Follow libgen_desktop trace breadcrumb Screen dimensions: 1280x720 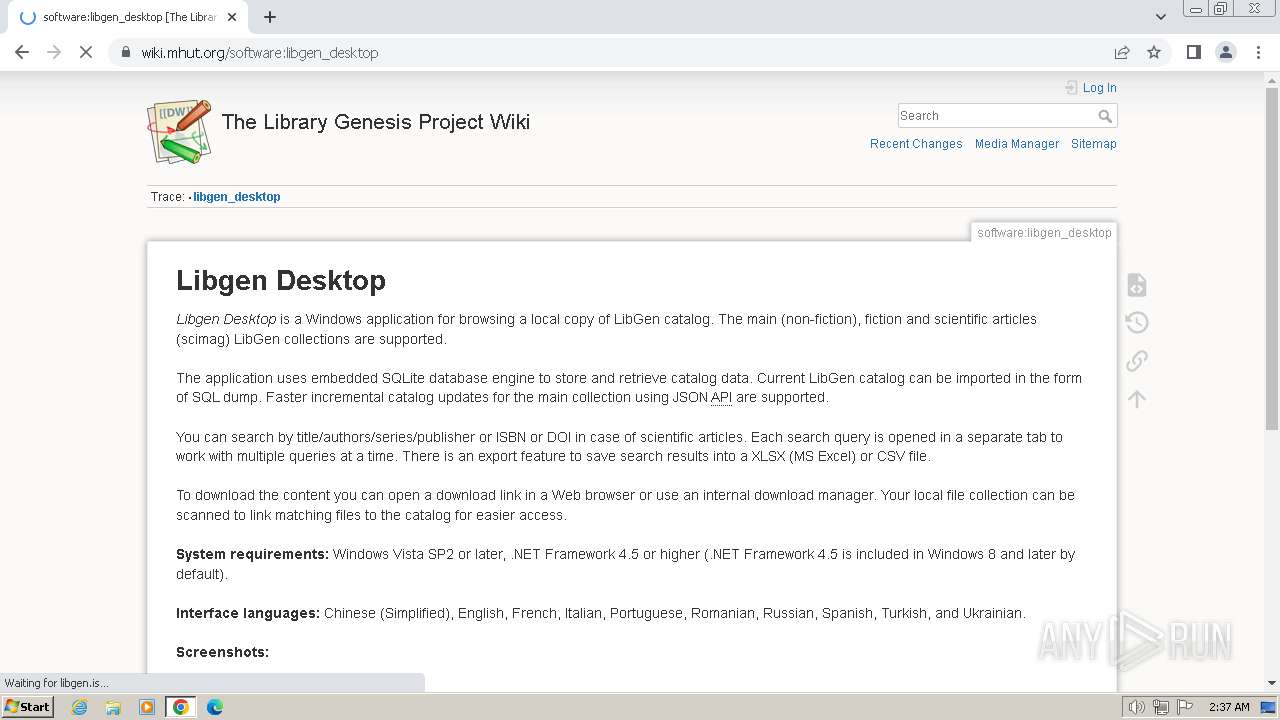pyautogui.click(x=237, y=197)
